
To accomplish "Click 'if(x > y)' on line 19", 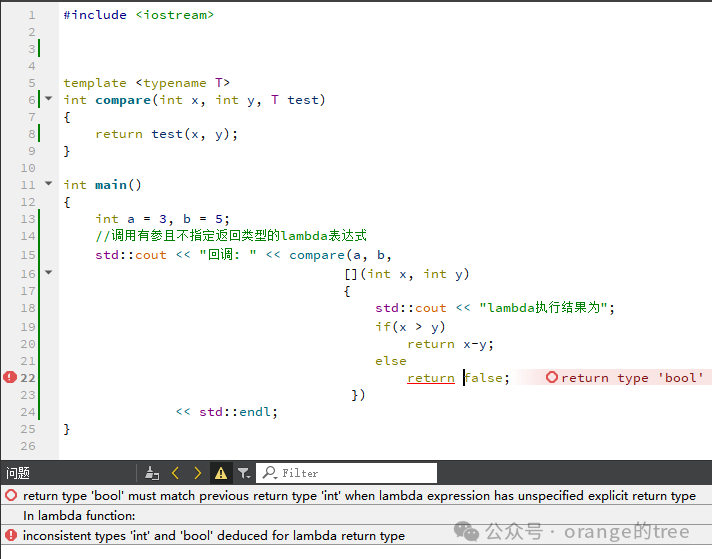I will pyautogui.click(x=410, y=327).
